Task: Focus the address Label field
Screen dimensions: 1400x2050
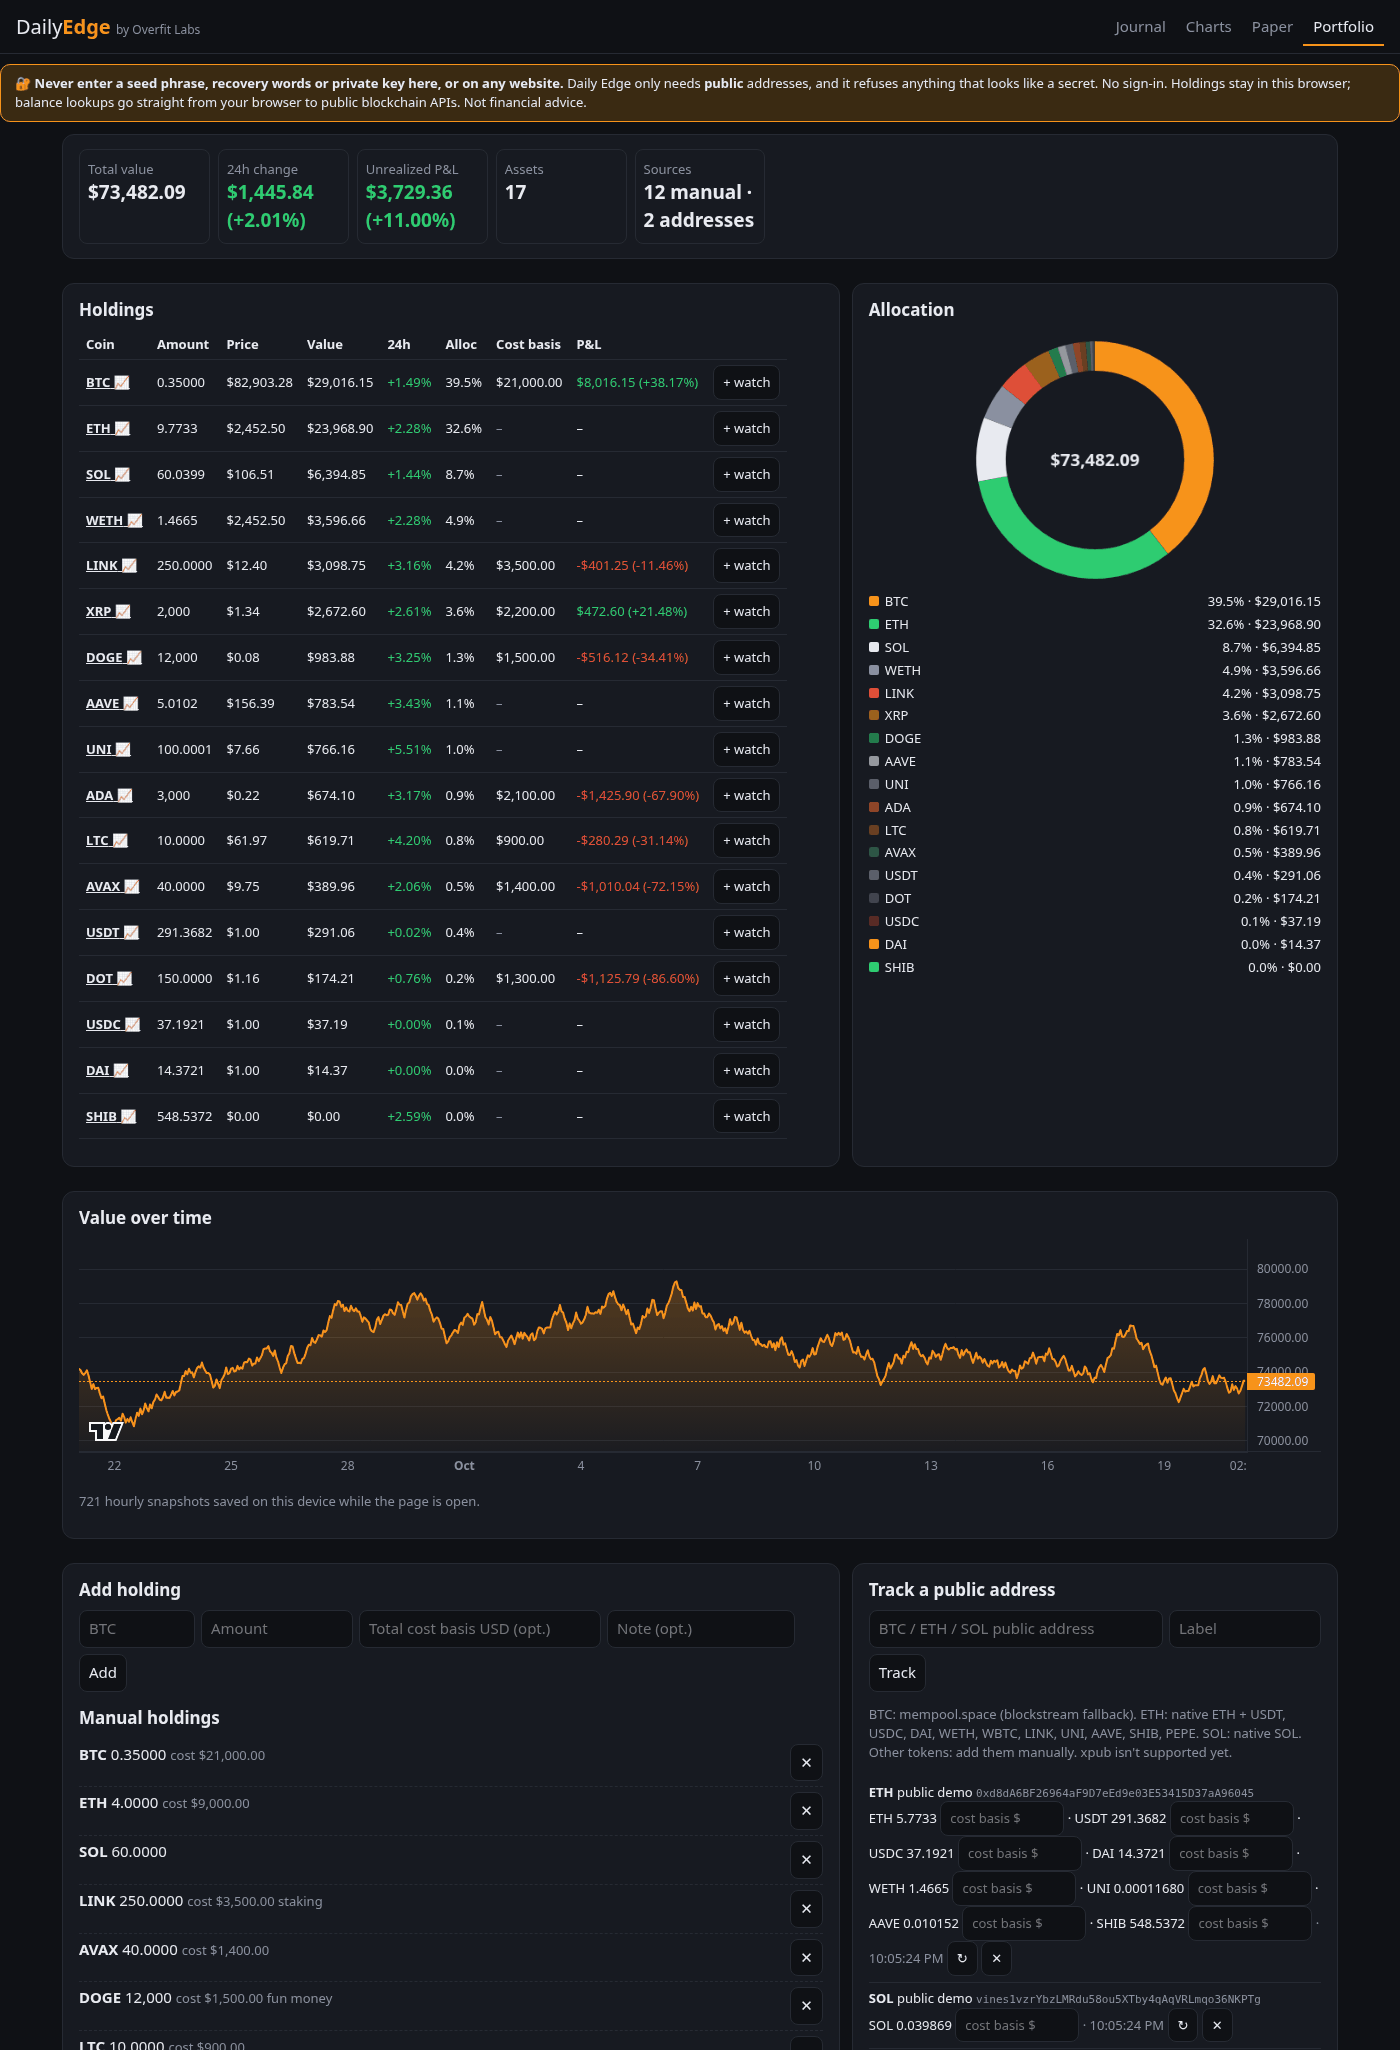Action: tap(1245, 1629)
